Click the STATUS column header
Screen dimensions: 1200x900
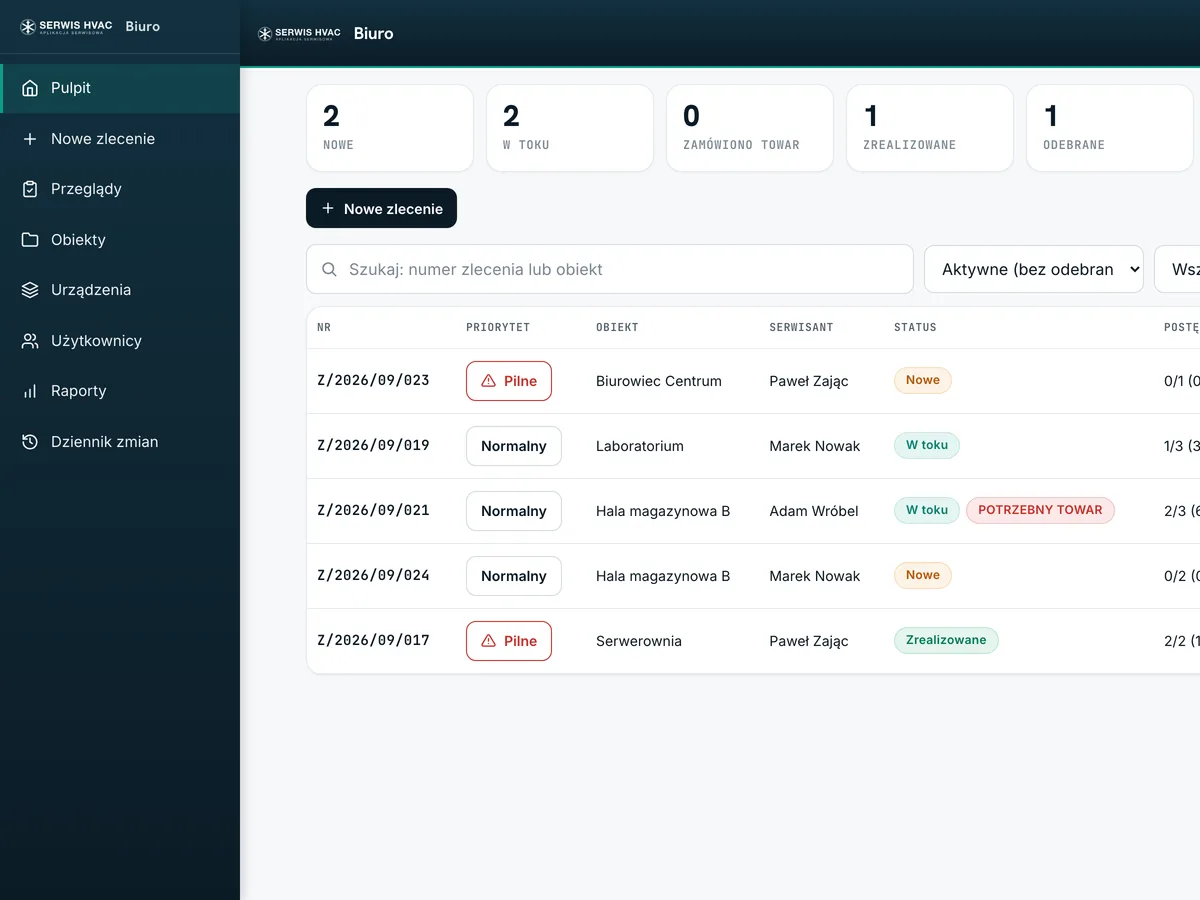(915, 327)
